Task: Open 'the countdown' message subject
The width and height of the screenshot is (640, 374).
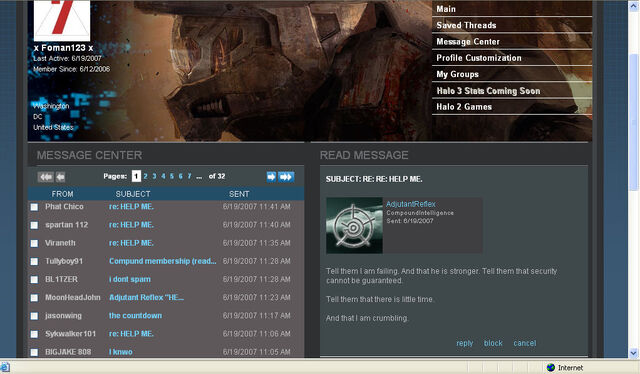Action: [135, 316]
